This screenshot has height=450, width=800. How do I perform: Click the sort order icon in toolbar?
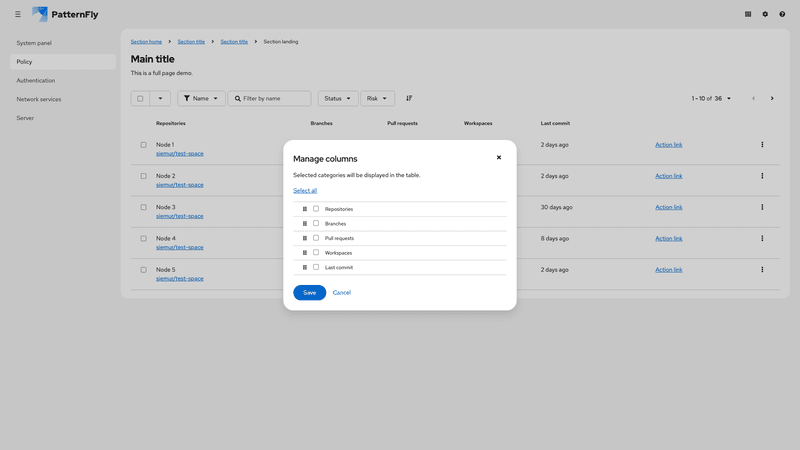click(x=409, y=98)
